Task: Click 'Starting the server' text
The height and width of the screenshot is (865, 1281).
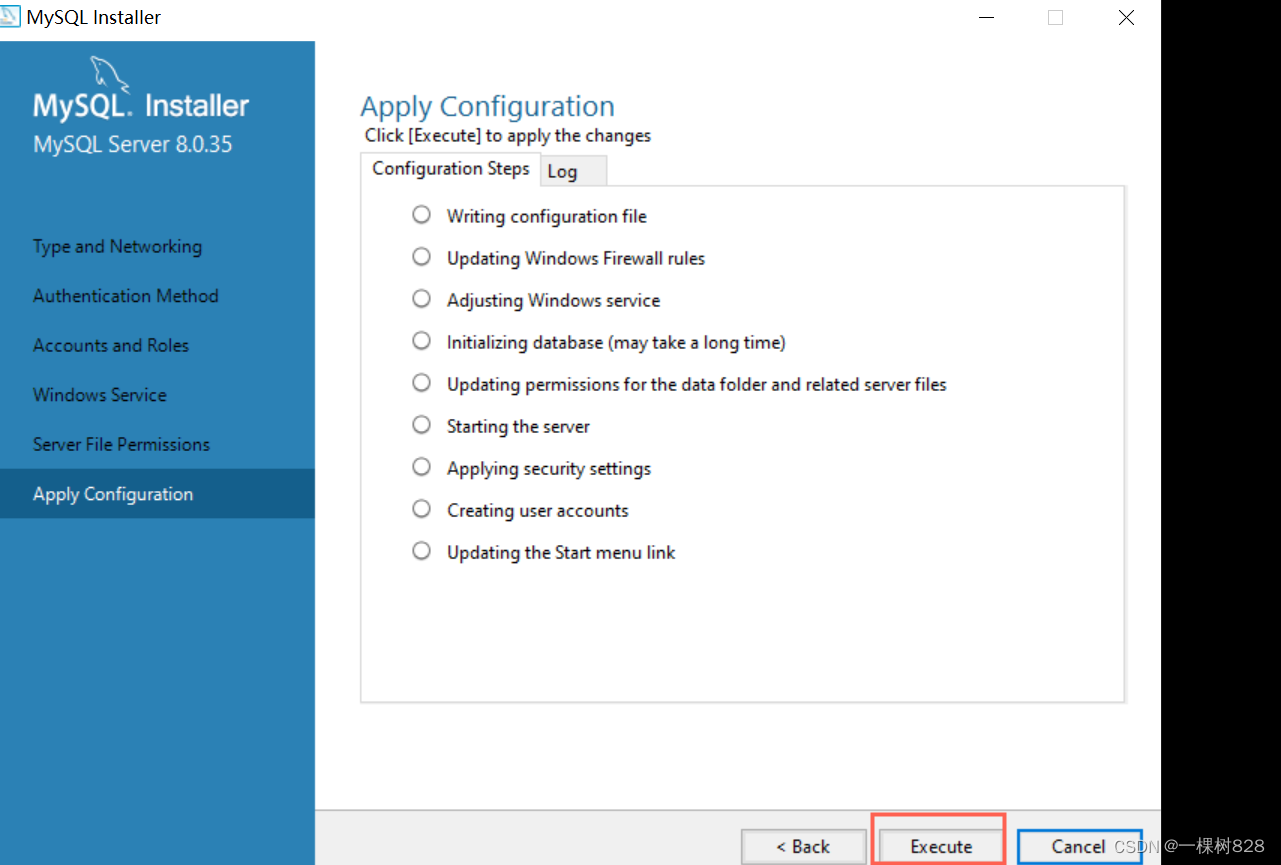Action: [518, 426]
